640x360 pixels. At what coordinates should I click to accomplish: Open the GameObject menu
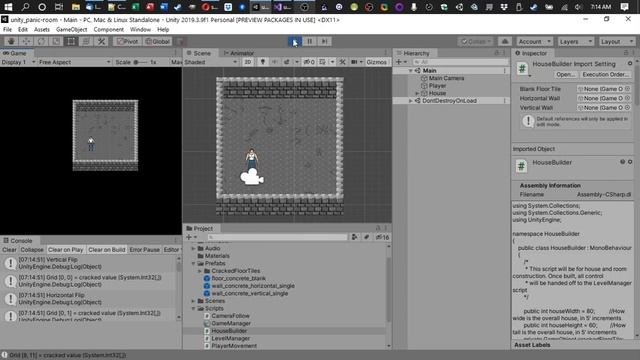tap(71, 29)
